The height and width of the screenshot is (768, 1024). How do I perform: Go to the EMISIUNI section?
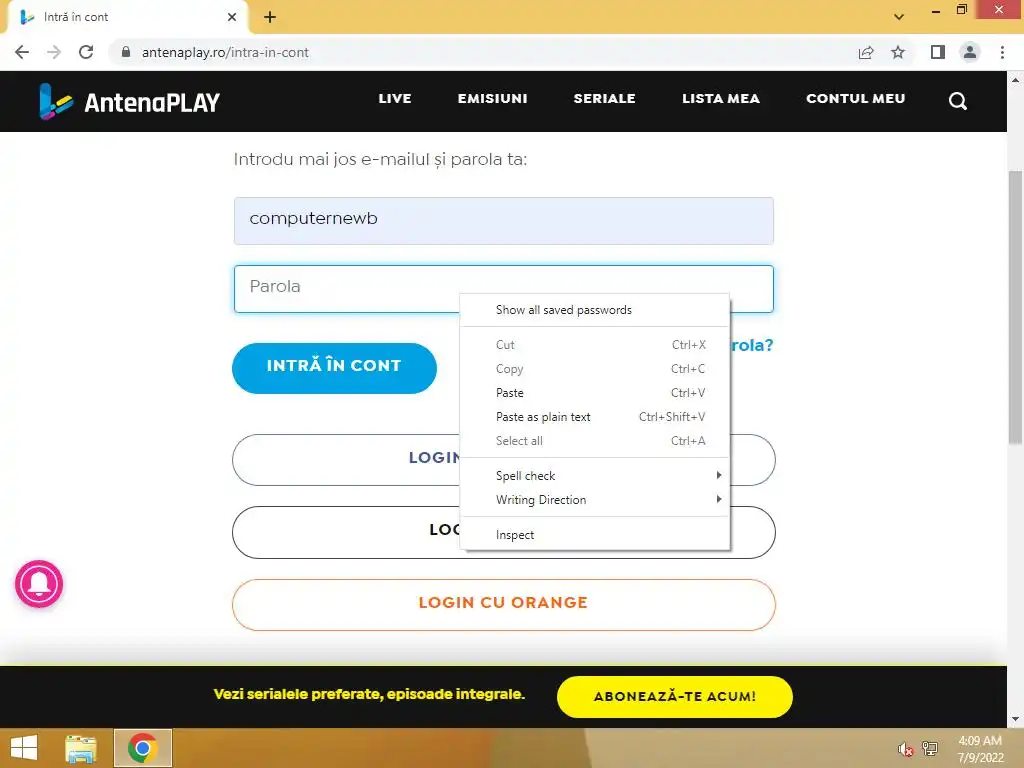point(492,99)
